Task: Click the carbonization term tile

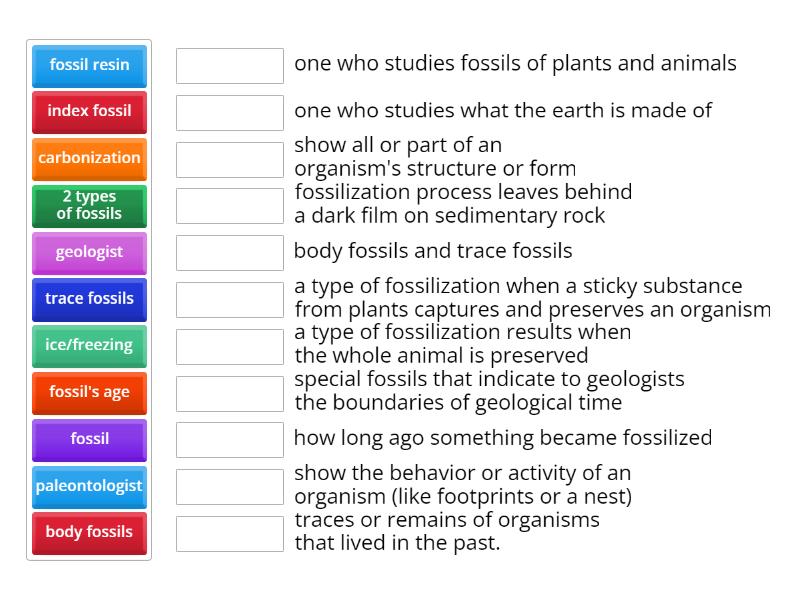Action: click(x=89, y=158)
